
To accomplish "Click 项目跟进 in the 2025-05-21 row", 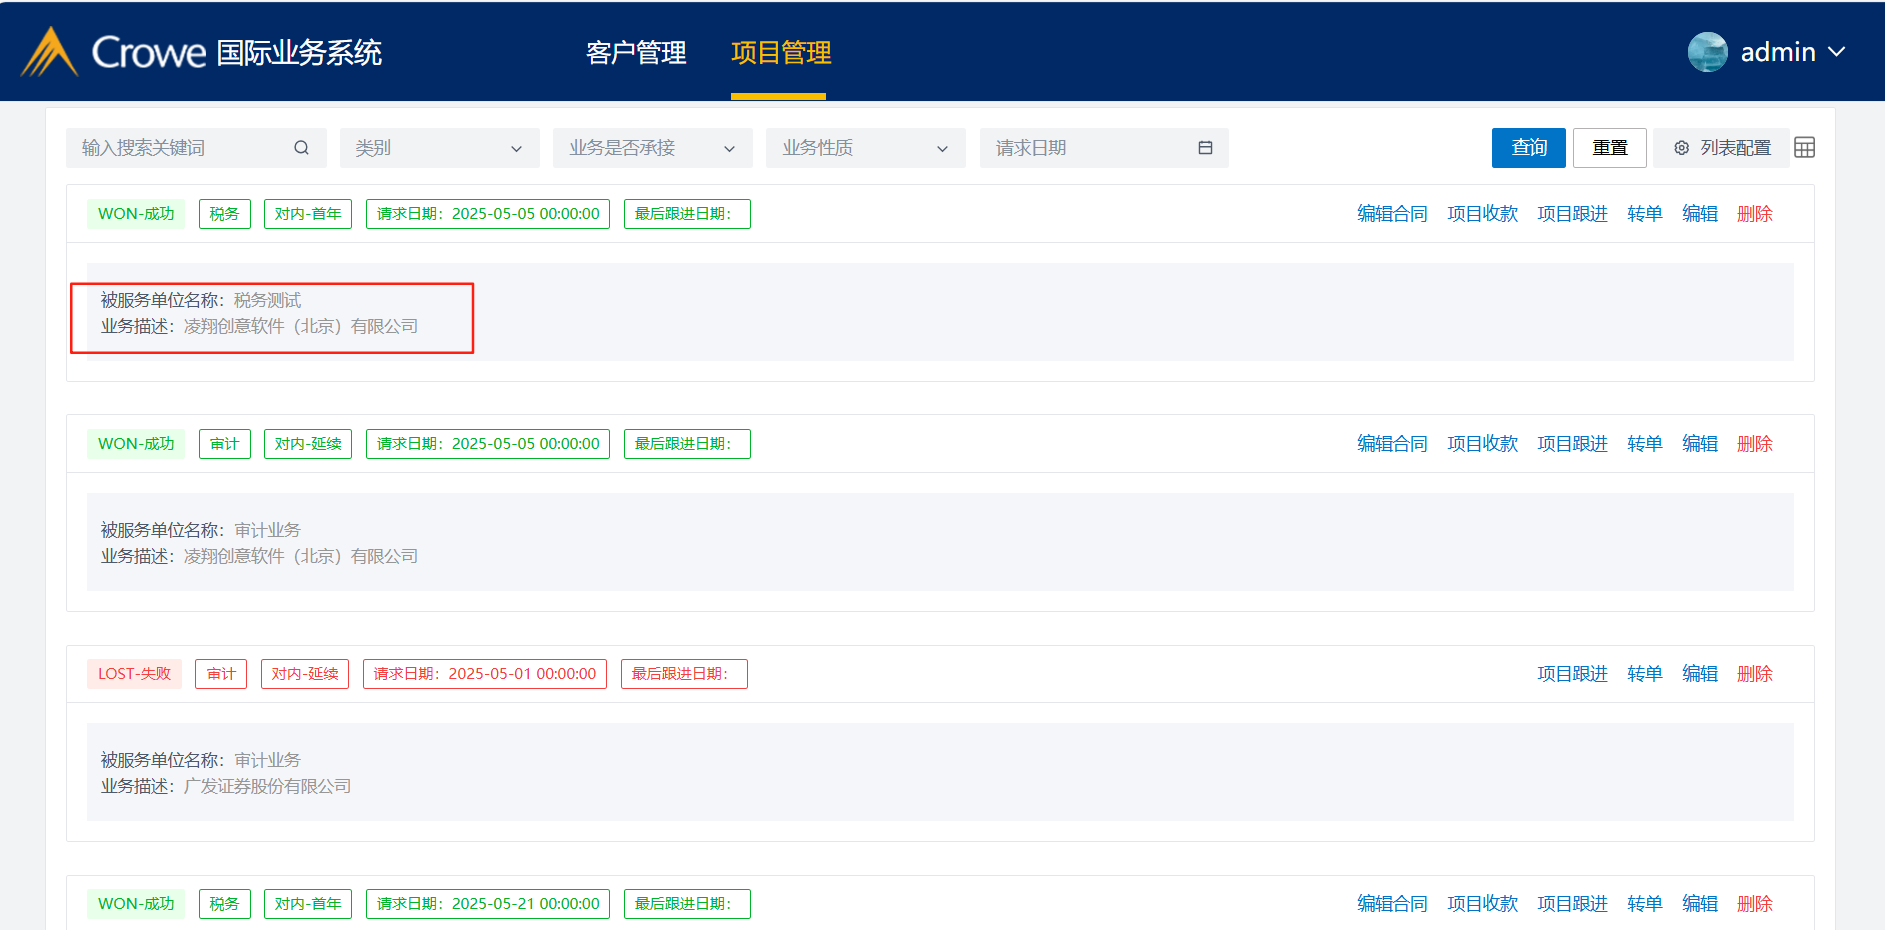I will [1572, 904].
